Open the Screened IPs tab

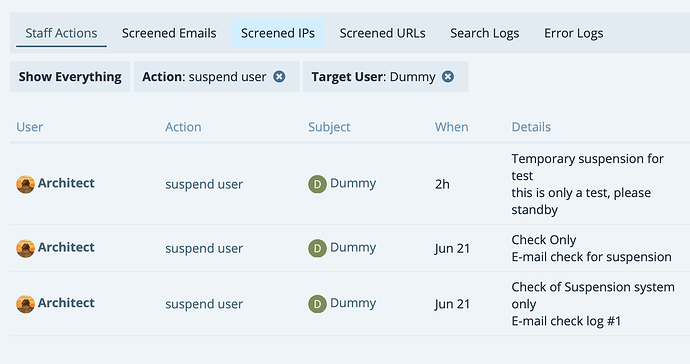[x=278, y=33]
